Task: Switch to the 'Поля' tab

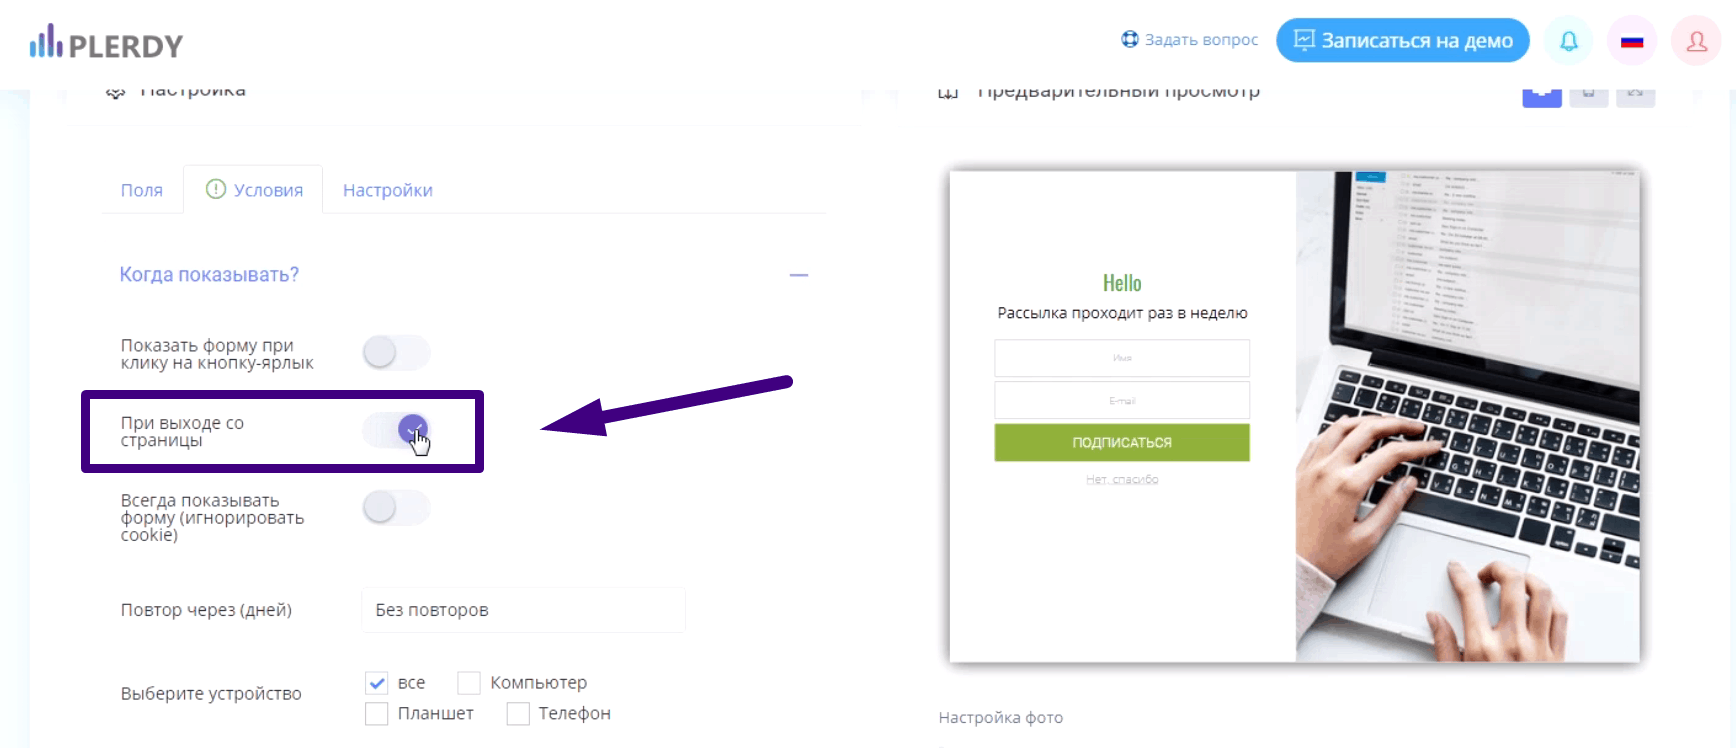Action: click(x=142, y=190)
